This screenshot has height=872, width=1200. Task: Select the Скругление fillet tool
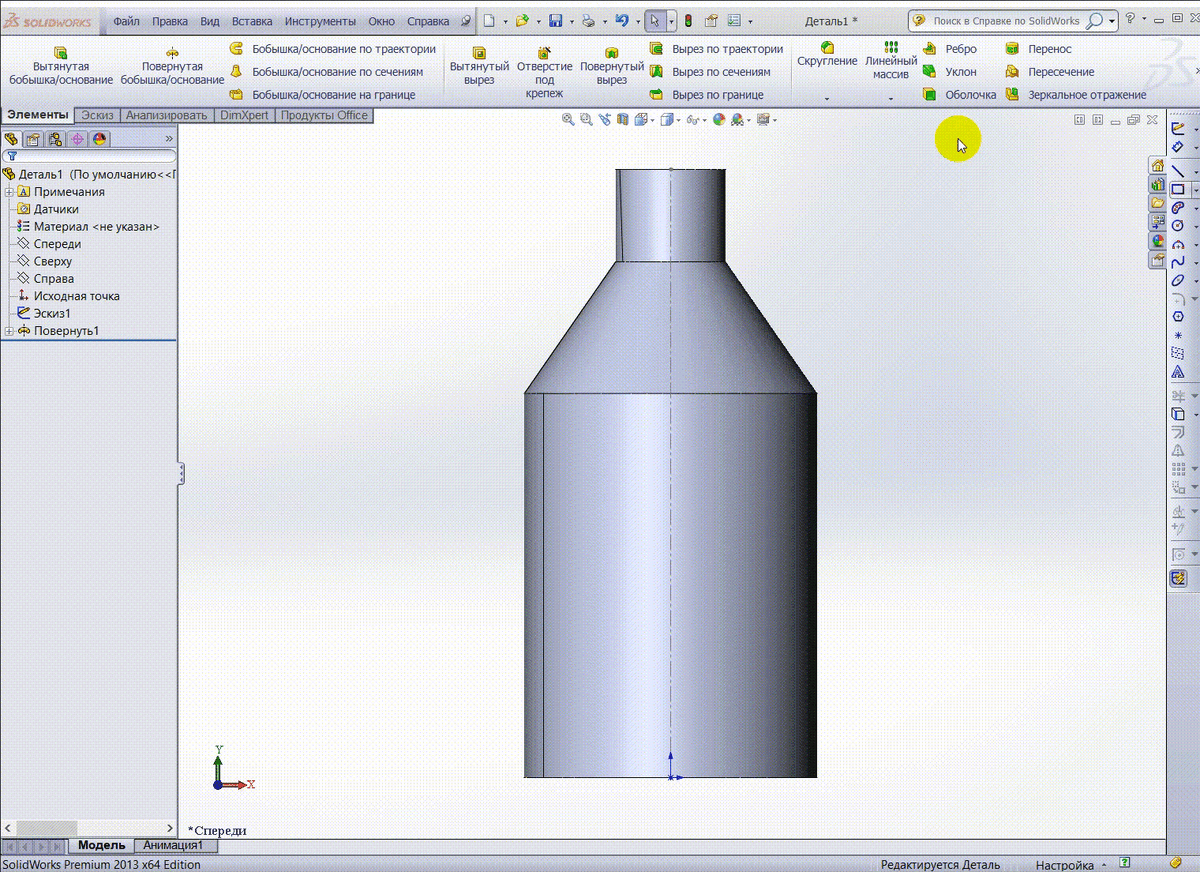coord(827,55)
